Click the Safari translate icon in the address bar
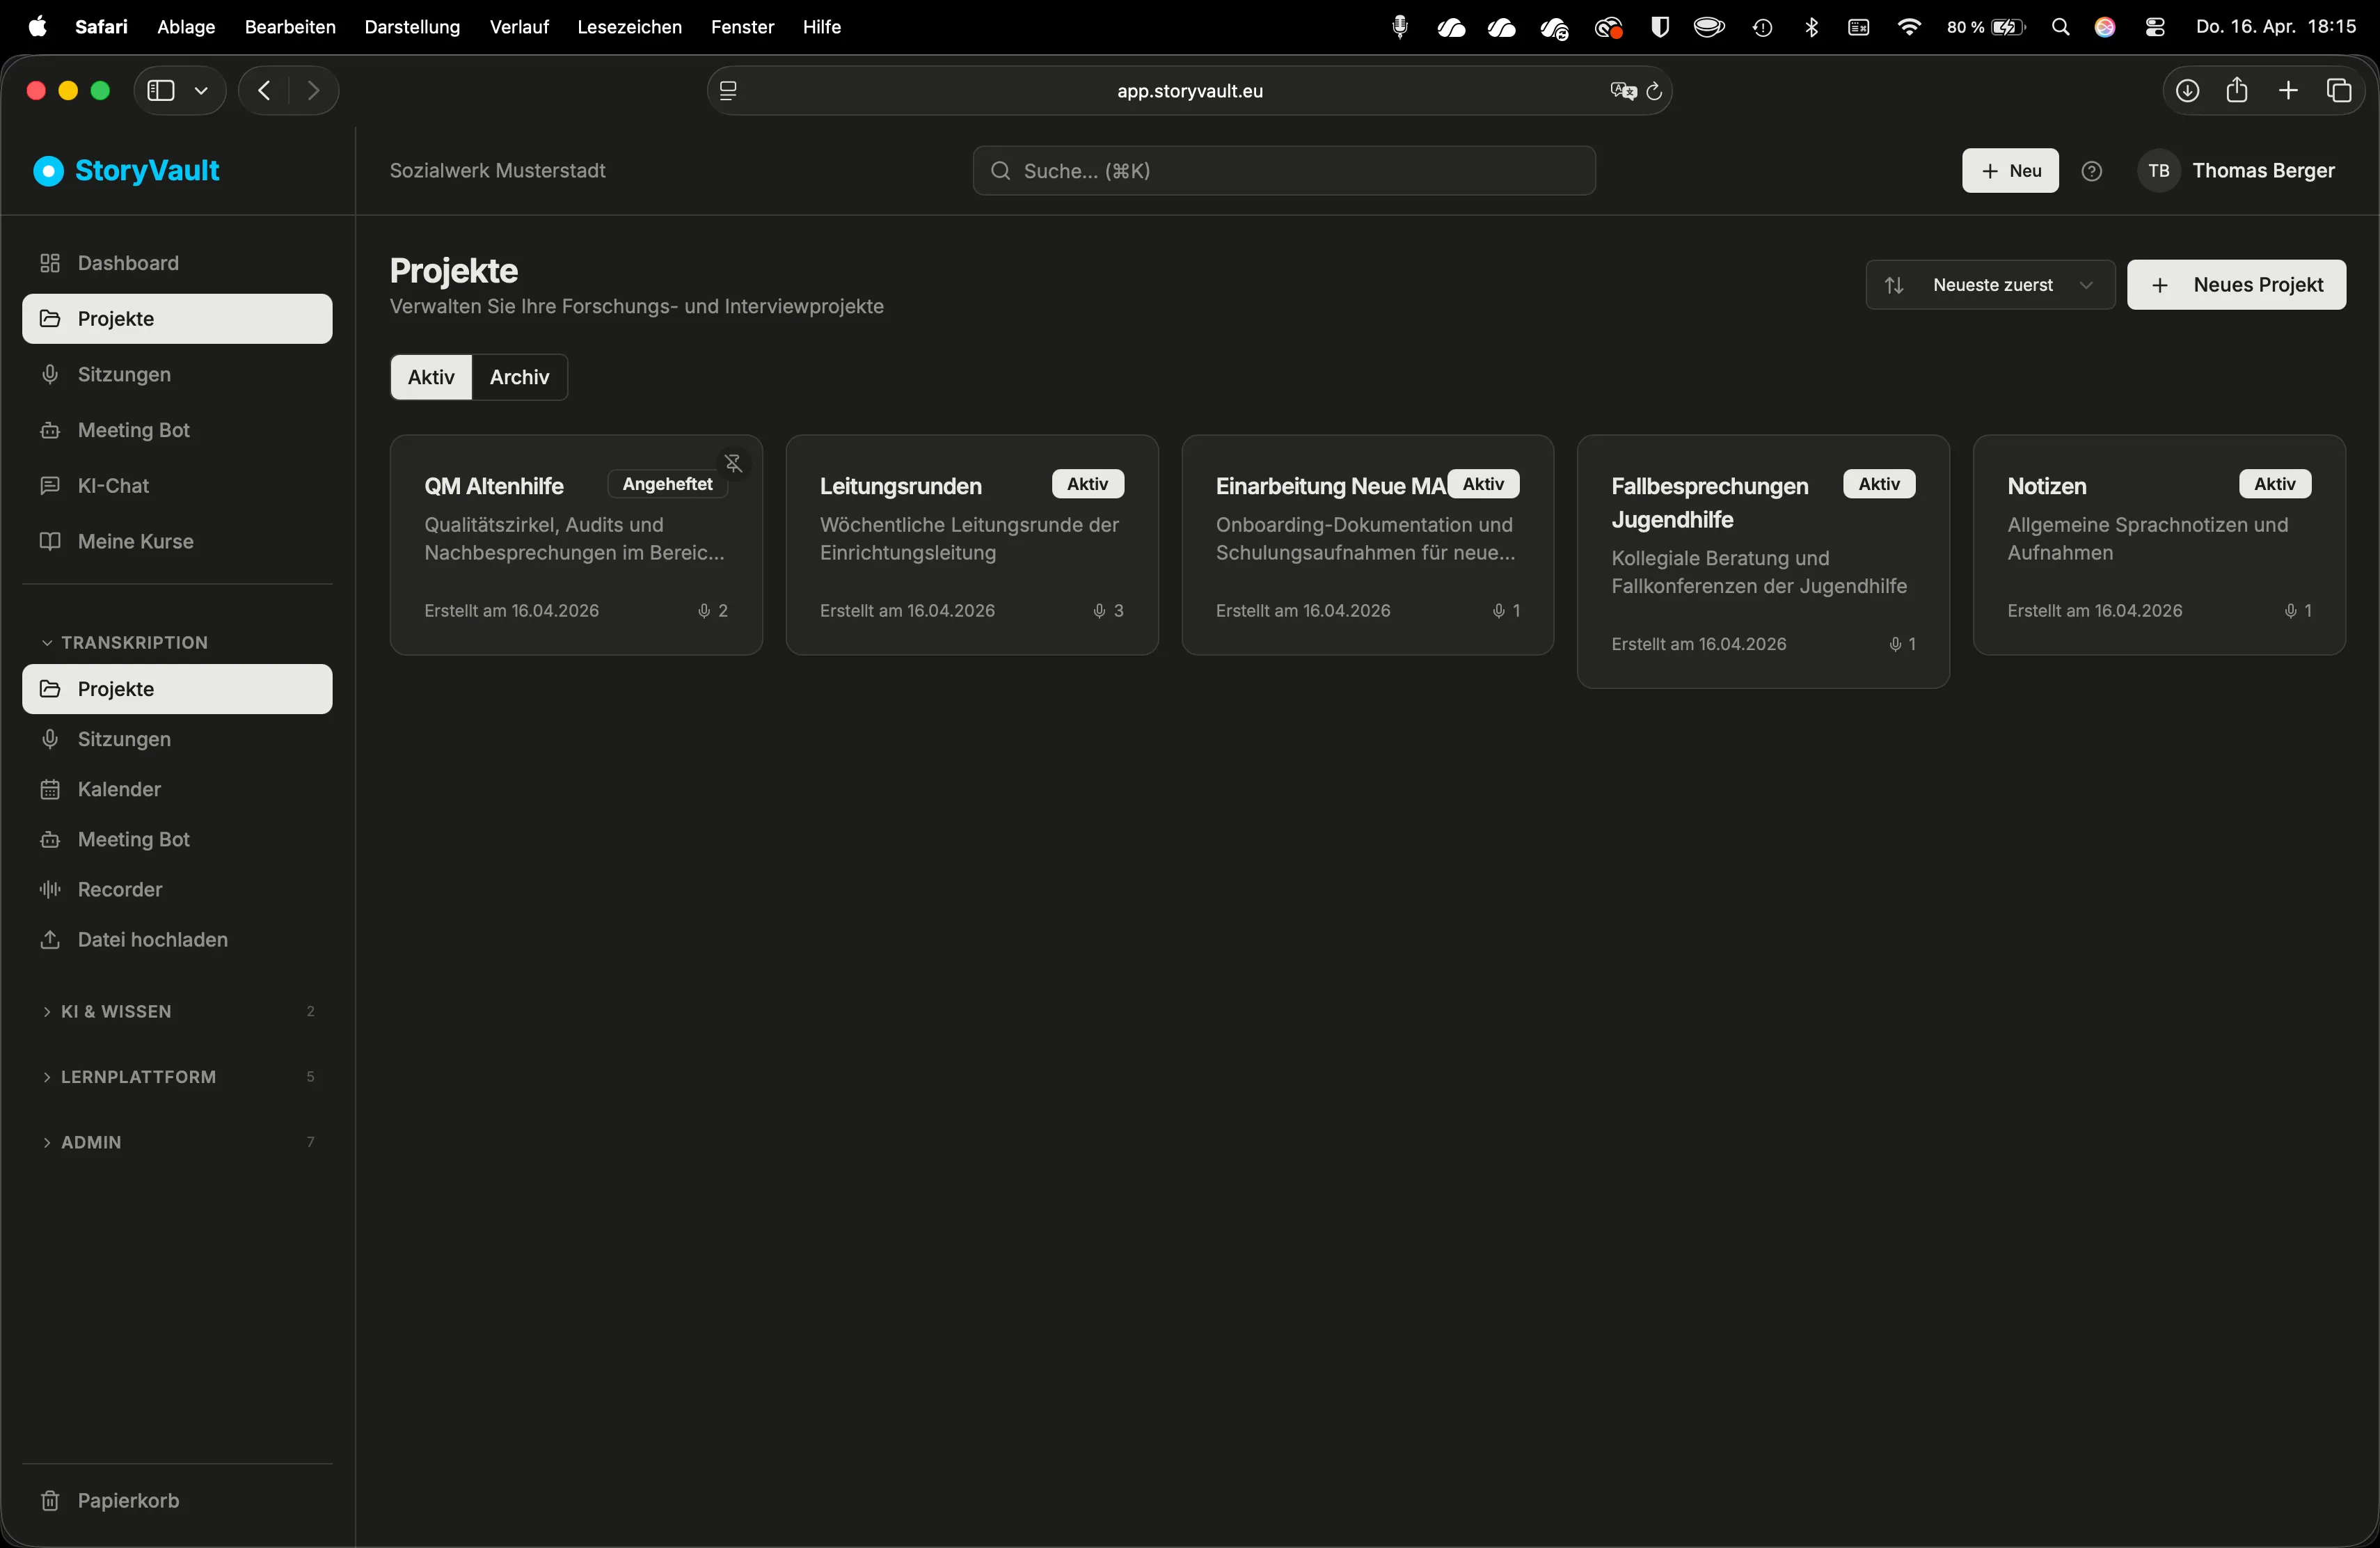 (x=1623, y=91)
